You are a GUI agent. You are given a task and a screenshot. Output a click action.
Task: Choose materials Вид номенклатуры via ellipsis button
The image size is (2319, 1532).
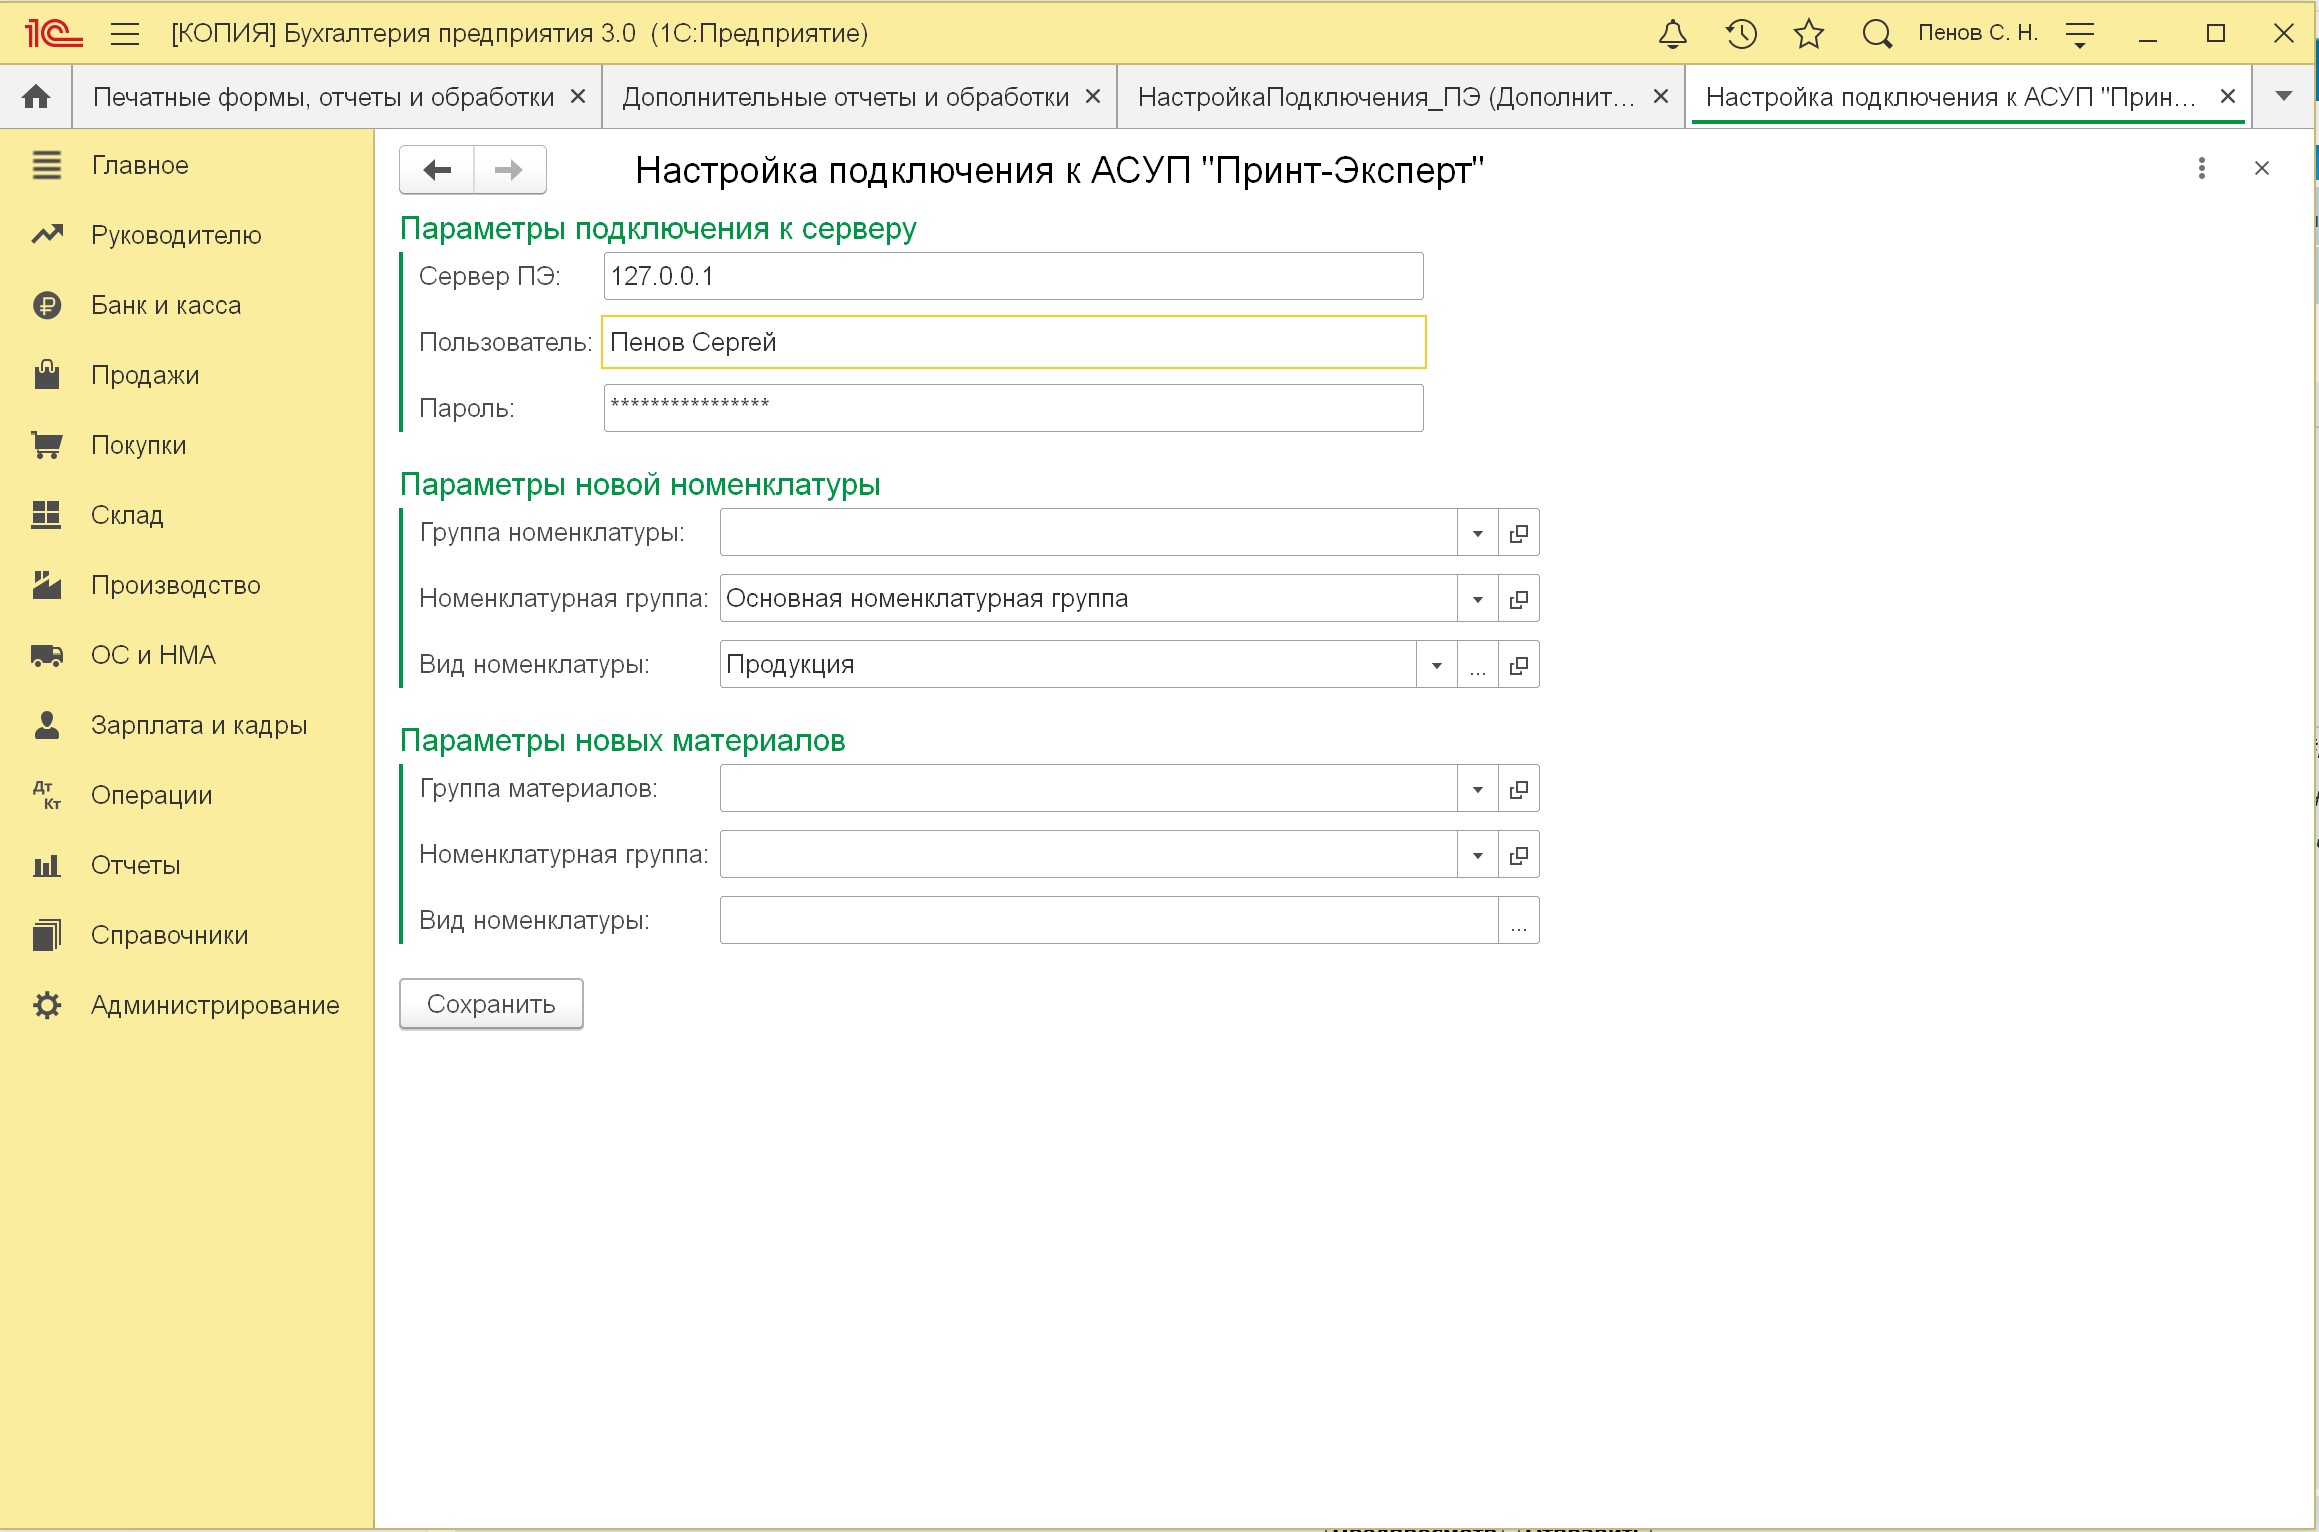click(x=1518, y=921)
